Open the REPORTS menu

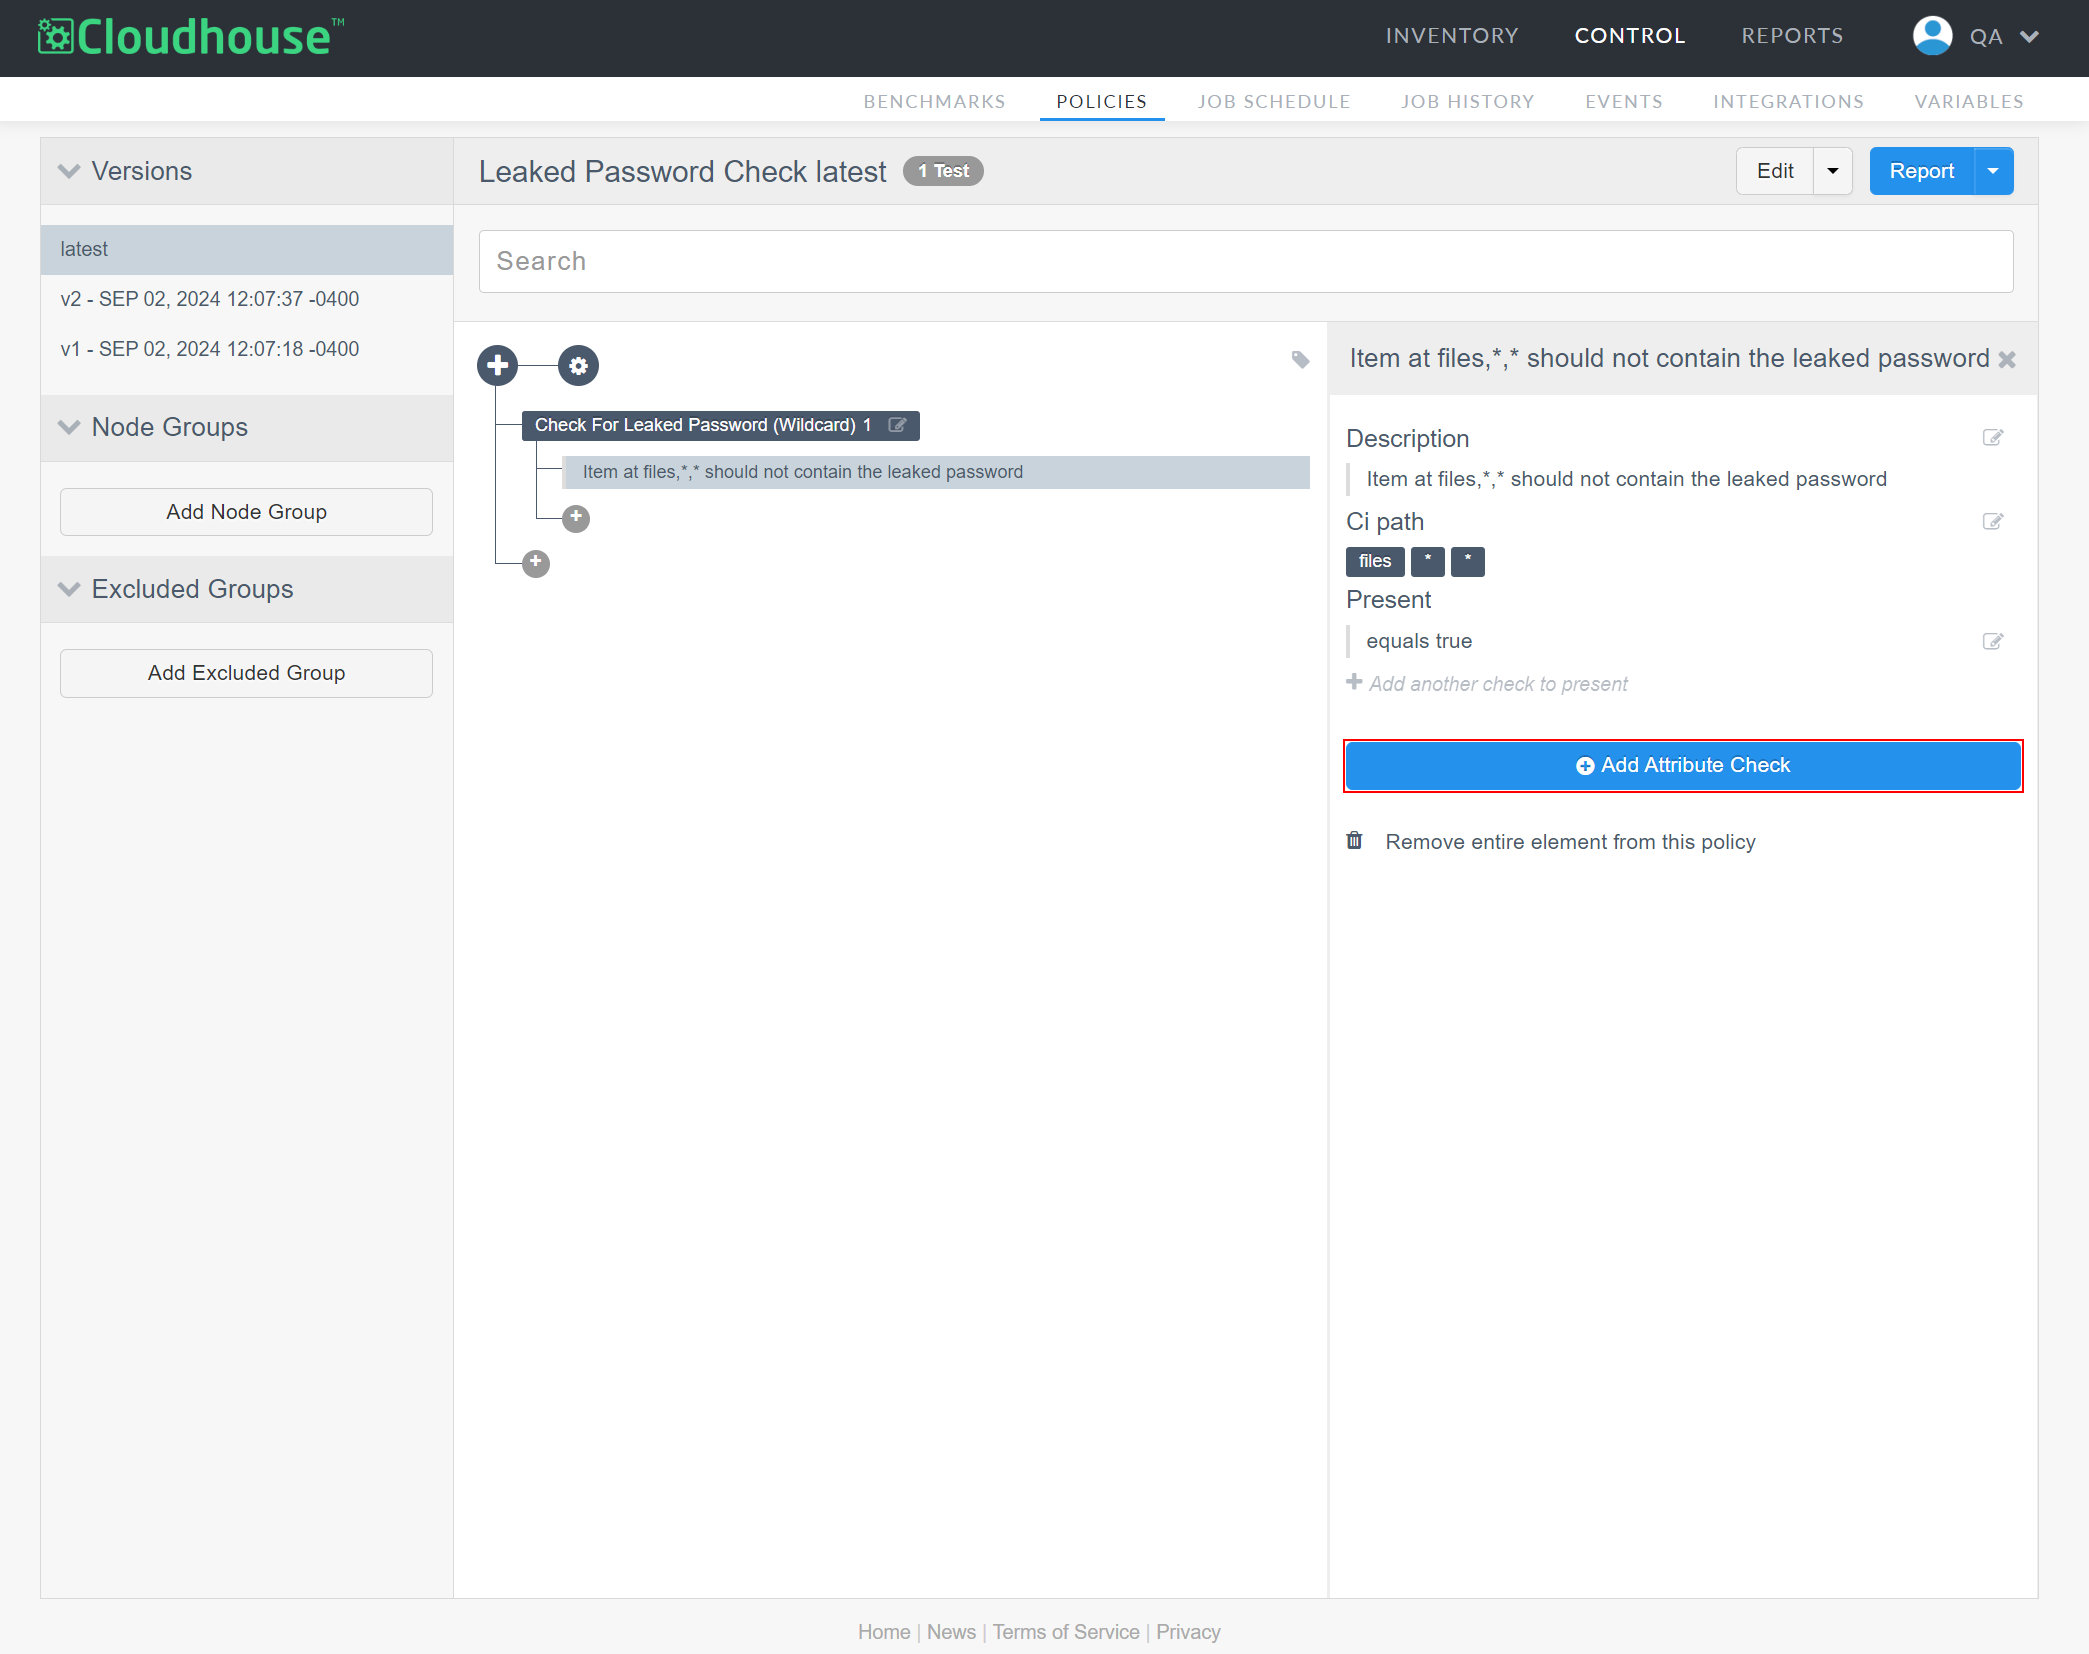1792,36
